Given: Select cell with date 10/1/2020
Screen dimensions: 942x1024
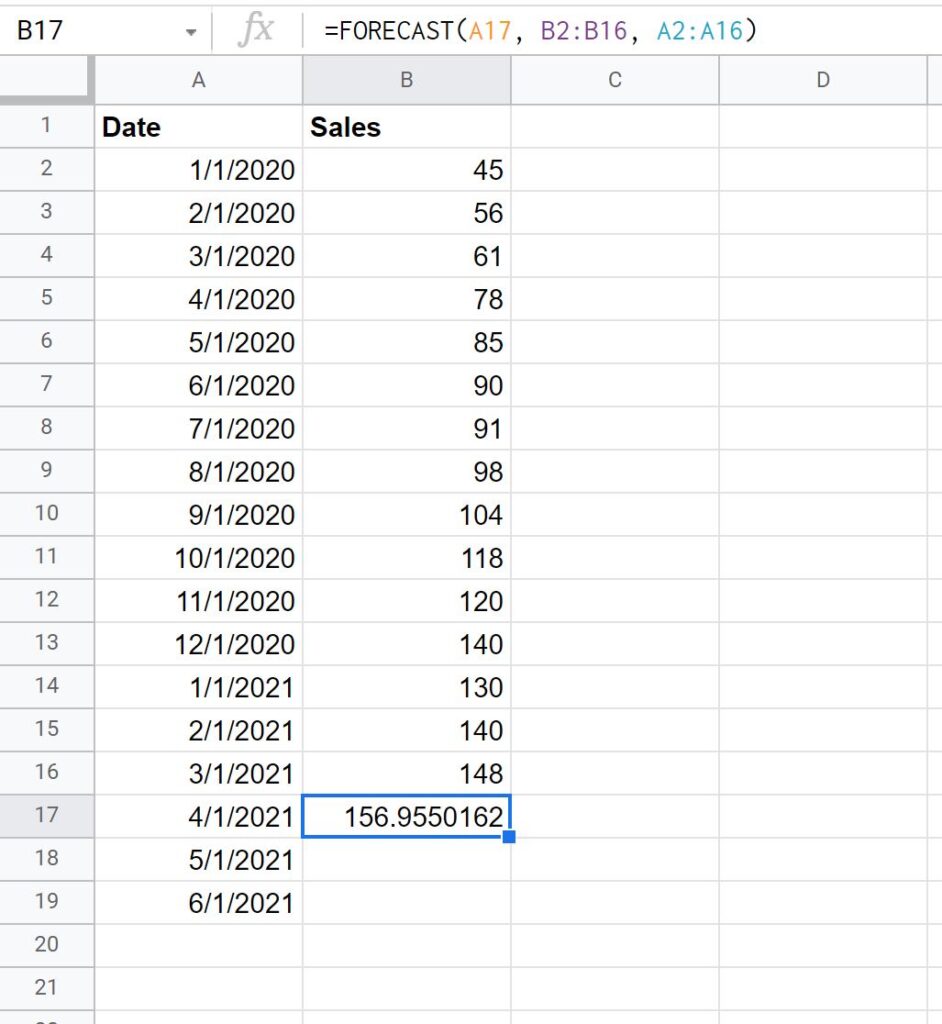Looking at the screenshot, I should pos(199,558).
